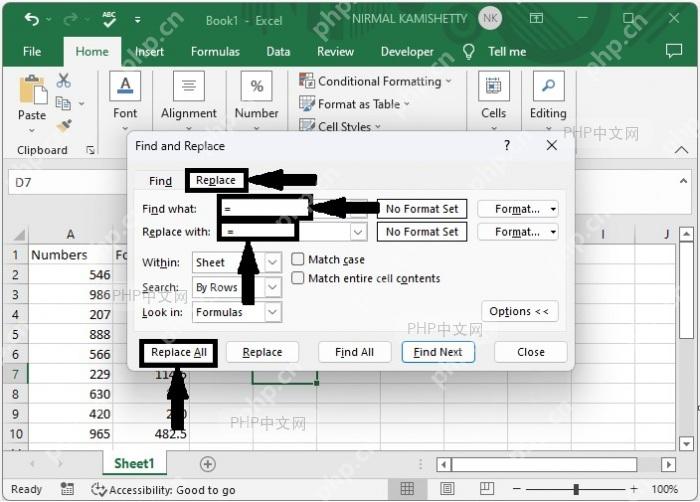Viewport: 700px width, 502px height.
Task: Click the Redo icon in title bar
Action: 71,19
